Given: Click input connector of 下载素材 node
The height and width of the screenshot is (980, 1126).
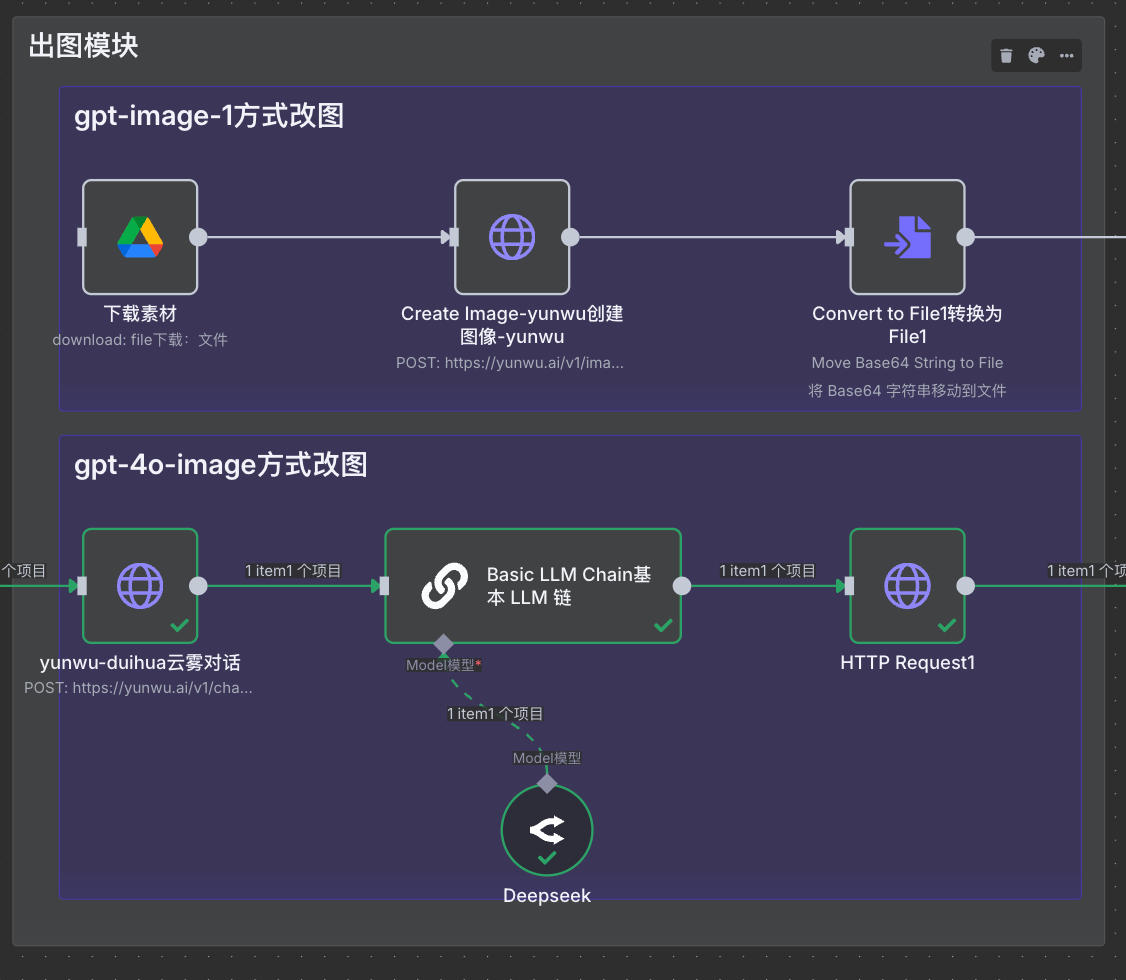Looking at the screenshot, I should (x=82, y=237).
